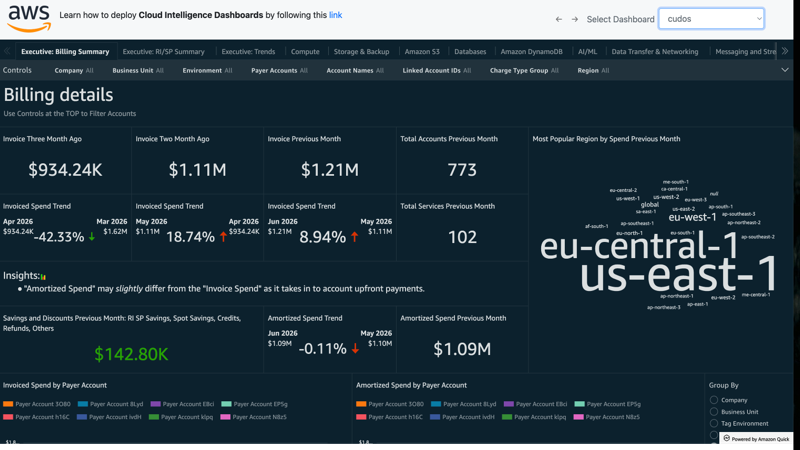800x450 pixels.
Task: Open the Select Dashboard cudos dropdown
Action: 711,19
